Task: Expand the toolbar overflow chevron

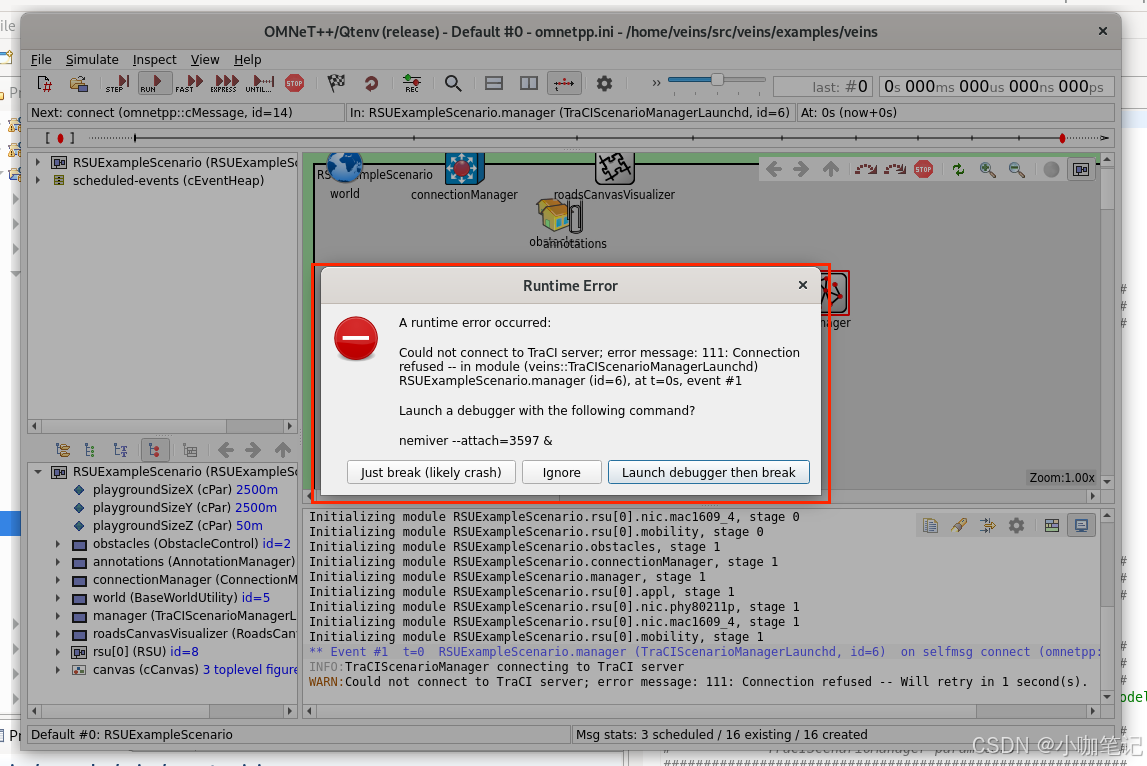Action: (x=656, y=83)
